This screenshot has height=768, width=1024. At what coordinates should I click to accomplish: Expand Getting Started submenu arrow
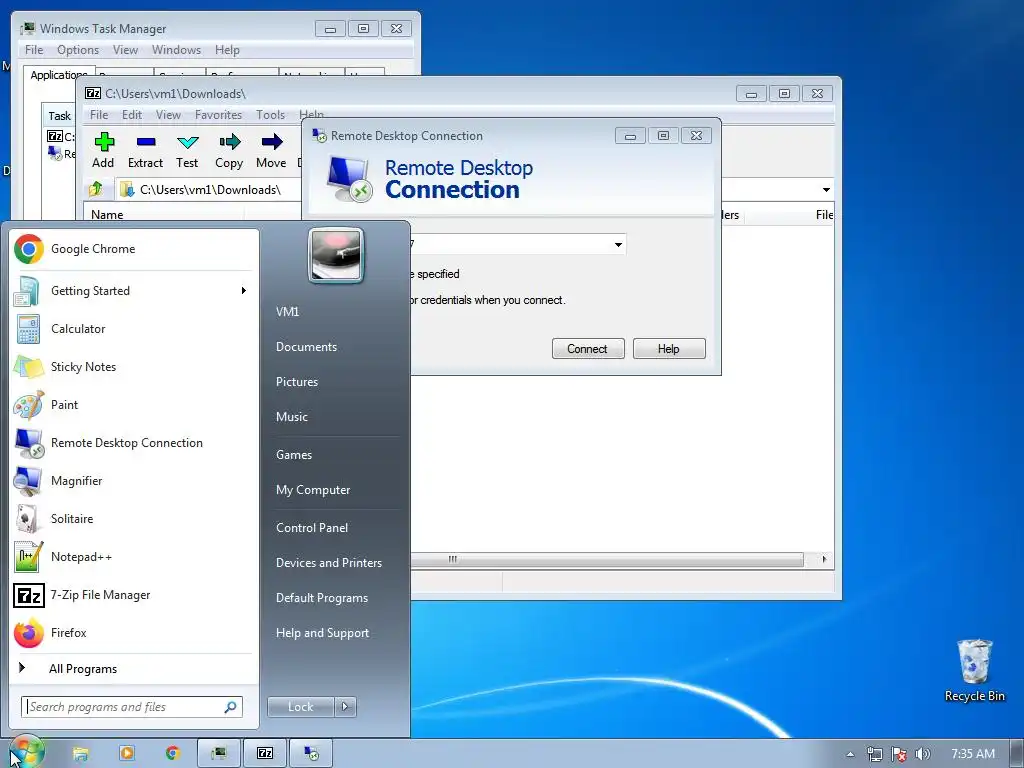pos(244,291)
